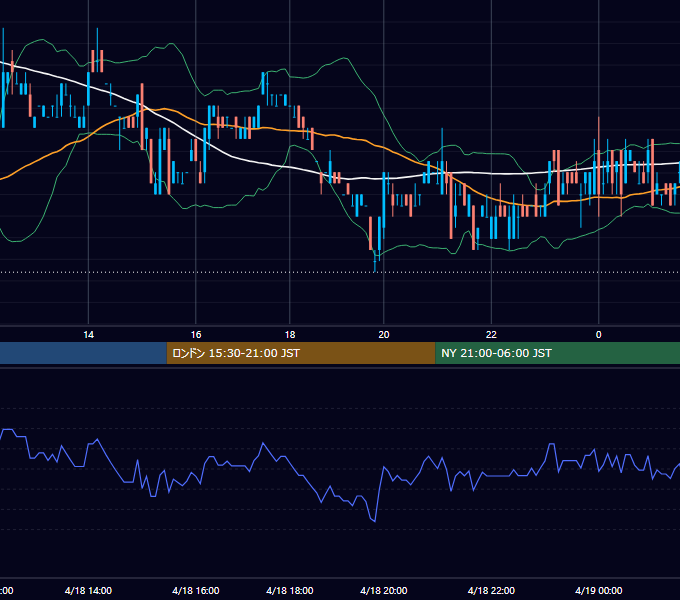
Task: Click the 0 hour axis label
Action: 598,335
